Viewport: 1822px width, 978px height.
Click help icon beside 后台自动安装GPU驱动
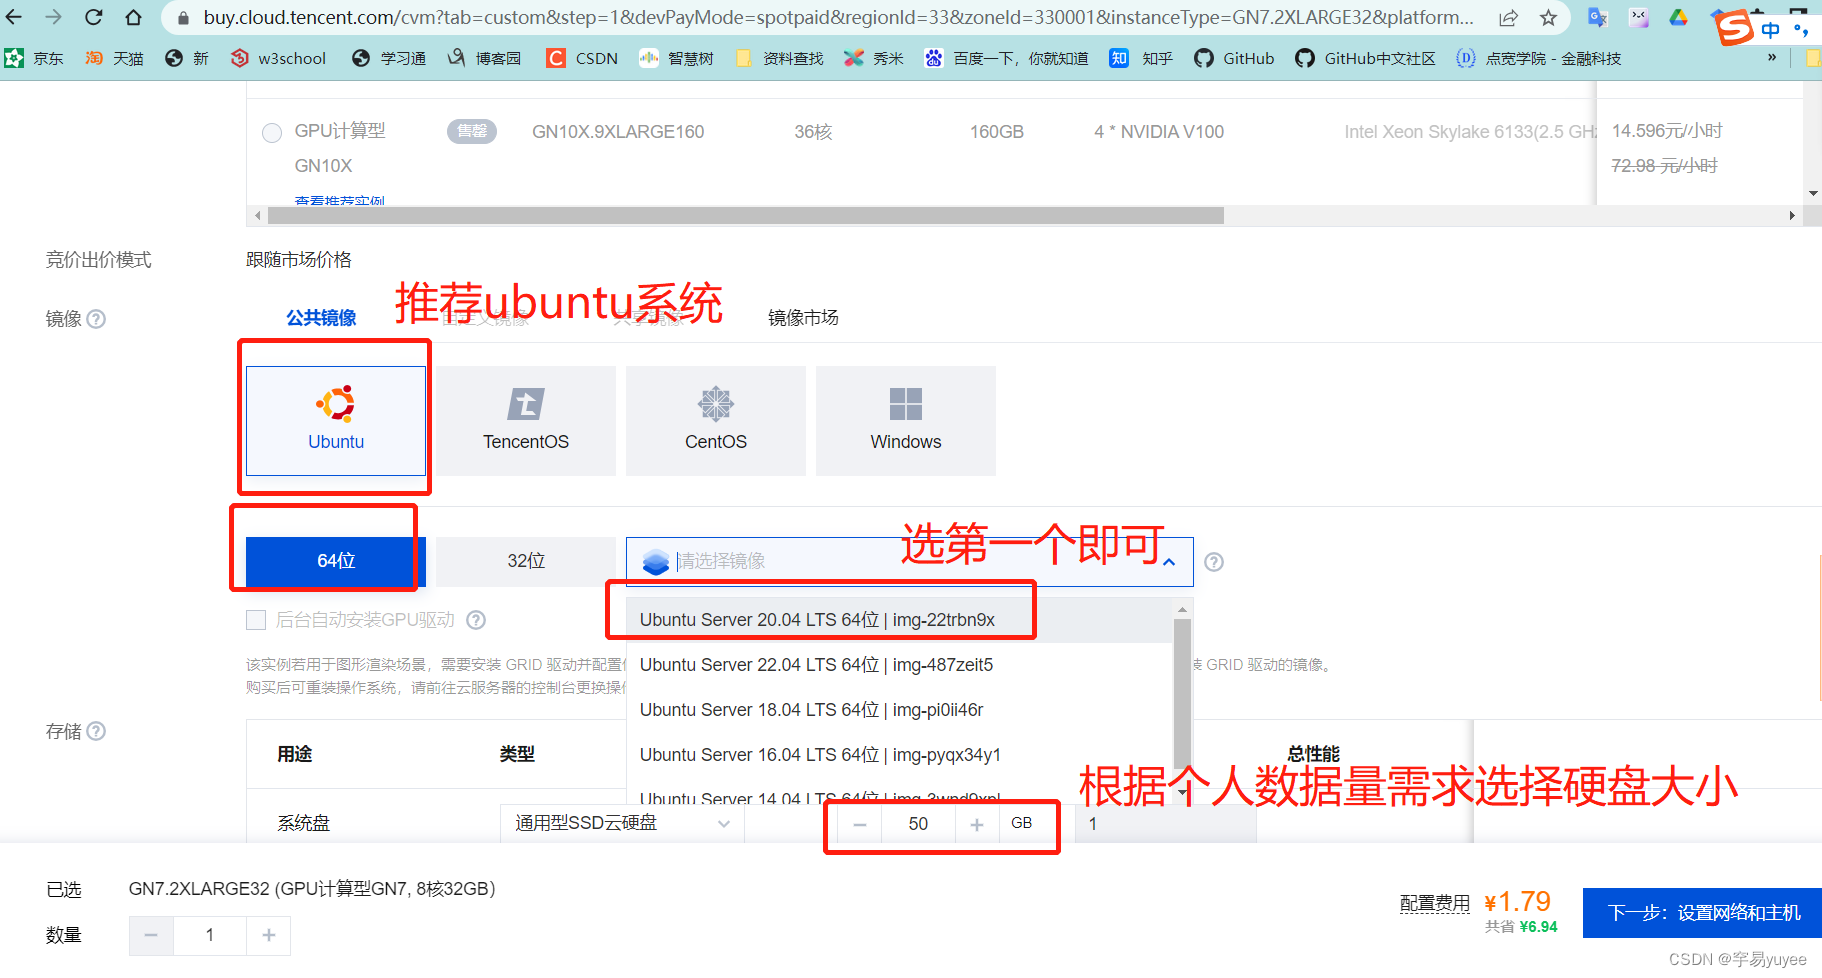click(476, 620)
